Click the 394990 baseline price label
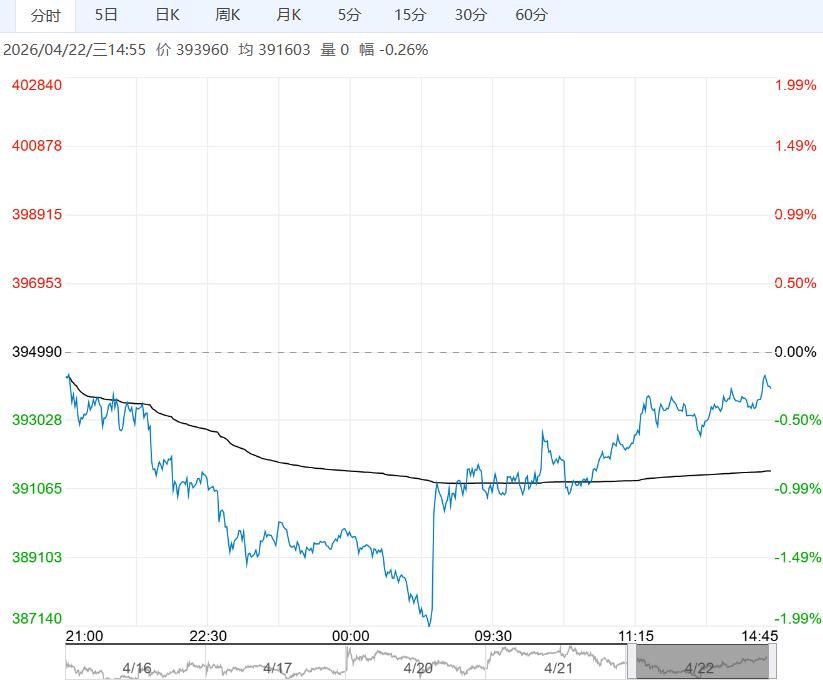This screenshot has height=682, width=823. click(x=36, y=352)
